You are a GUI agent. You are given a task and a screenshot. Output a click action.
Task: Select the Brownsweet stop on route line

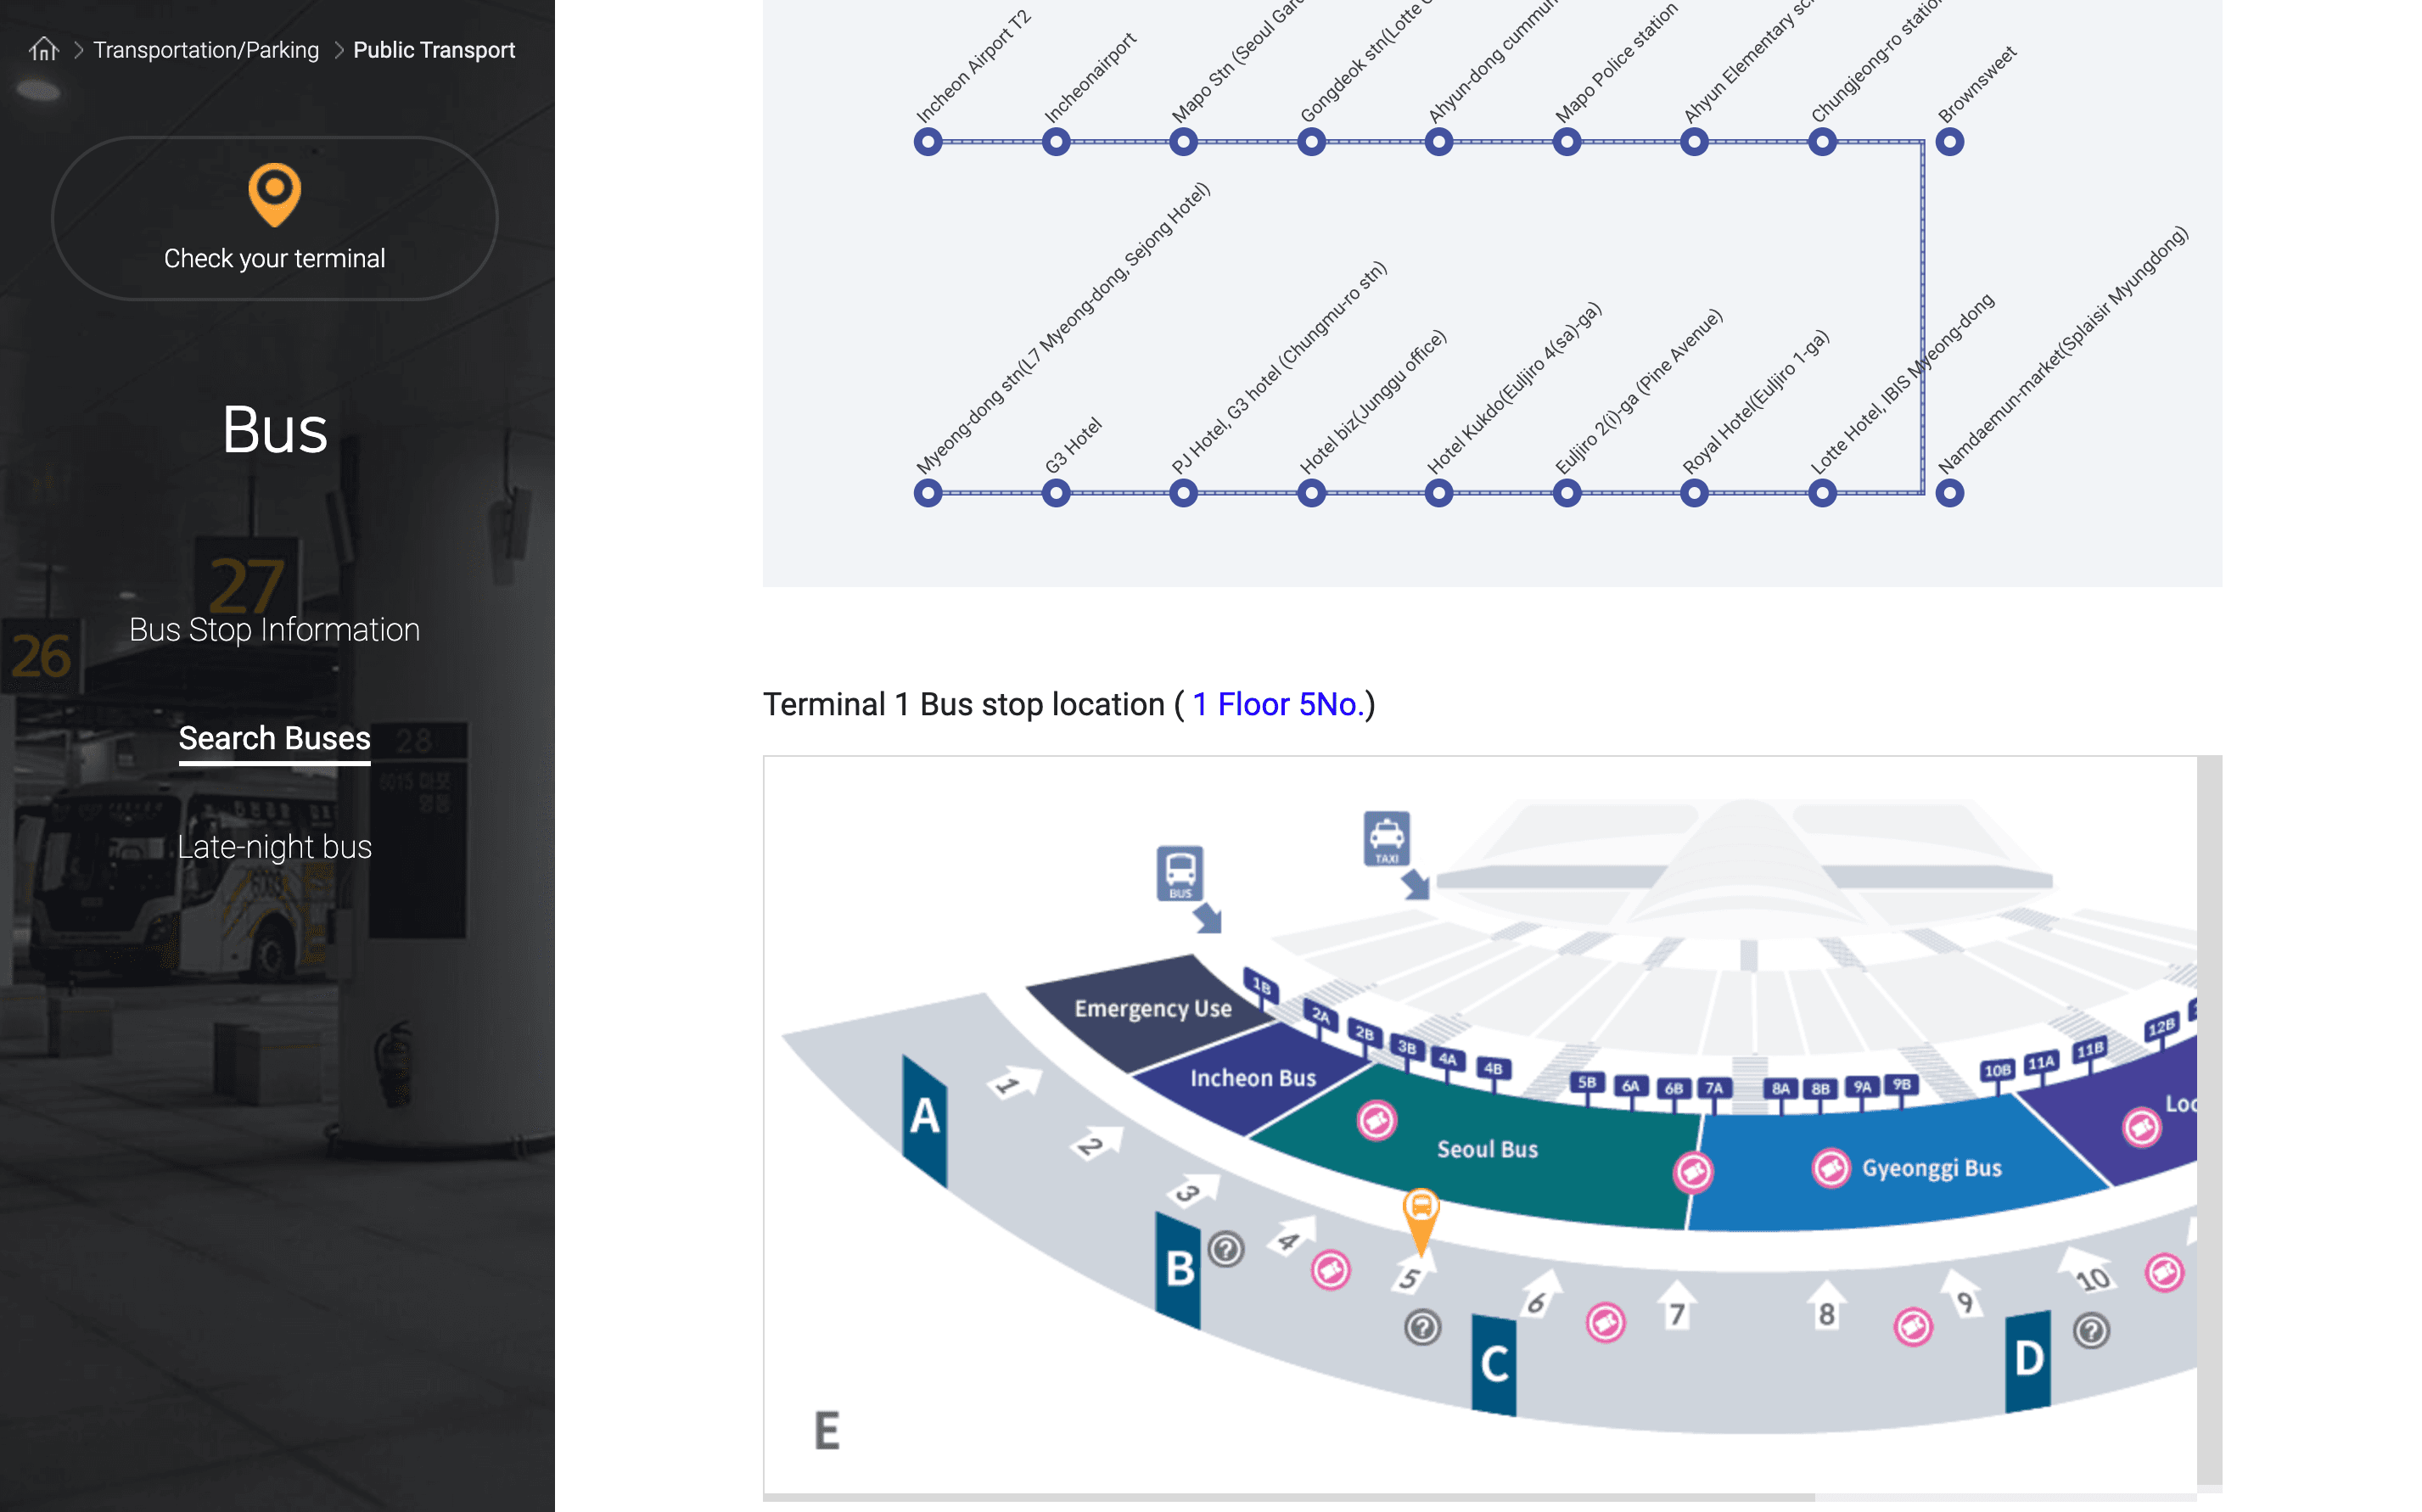point(1949,142)
